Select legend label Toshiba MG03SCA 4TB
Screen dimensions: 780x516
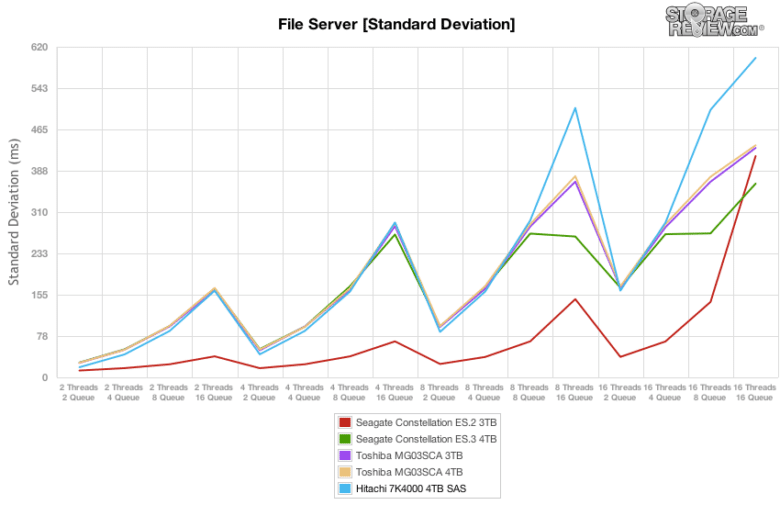409,472
